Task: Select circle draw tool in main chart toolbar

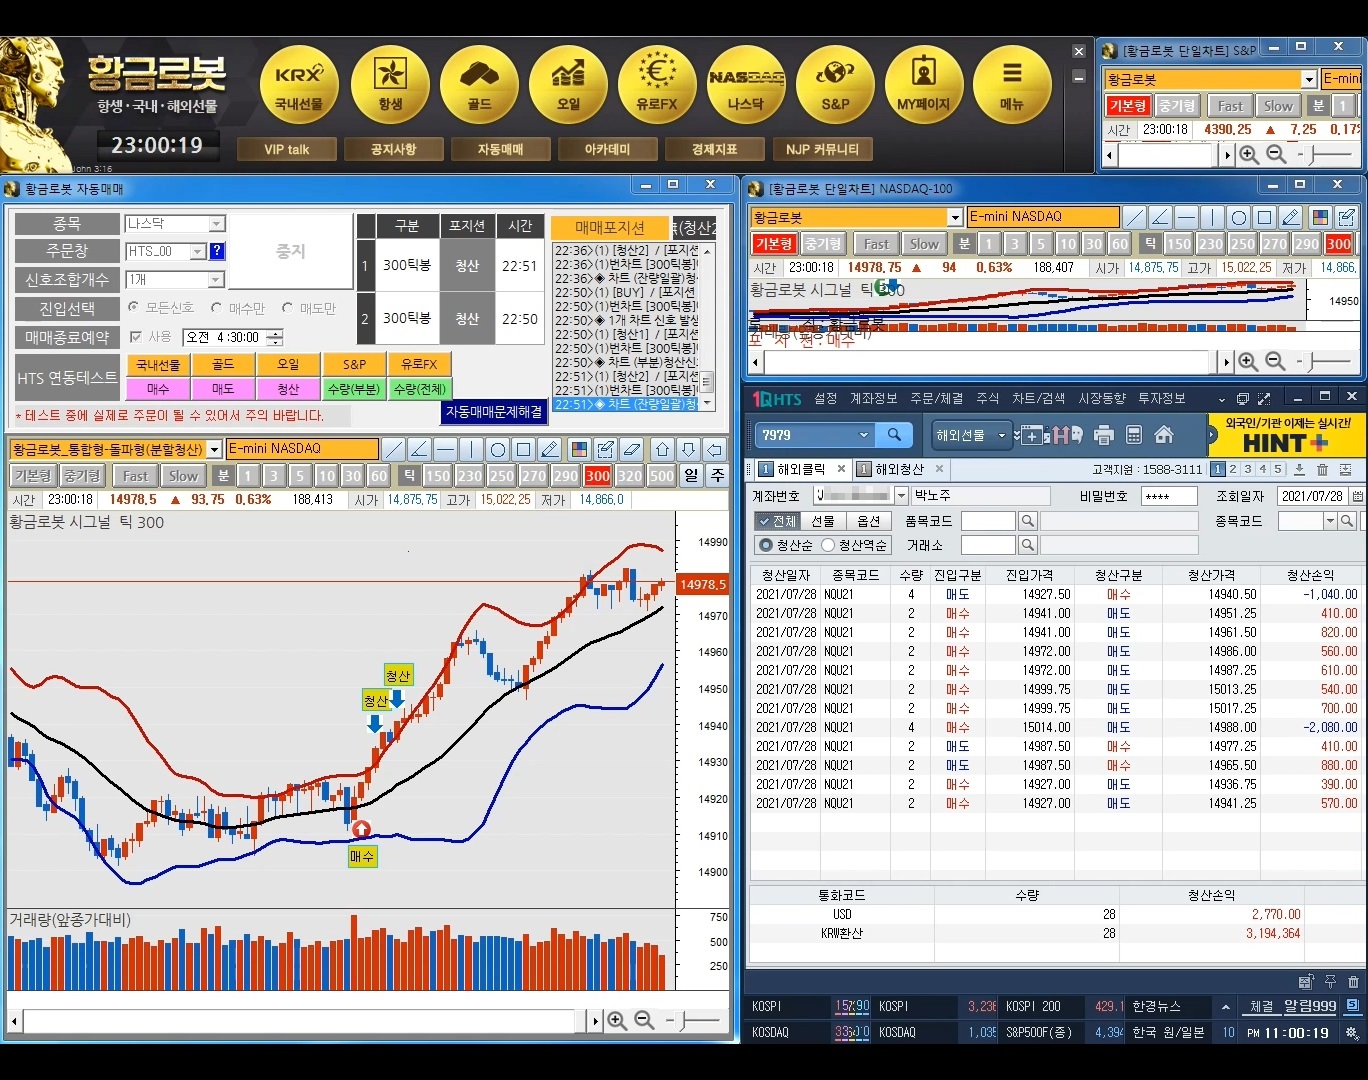Action: coord(498,449)
